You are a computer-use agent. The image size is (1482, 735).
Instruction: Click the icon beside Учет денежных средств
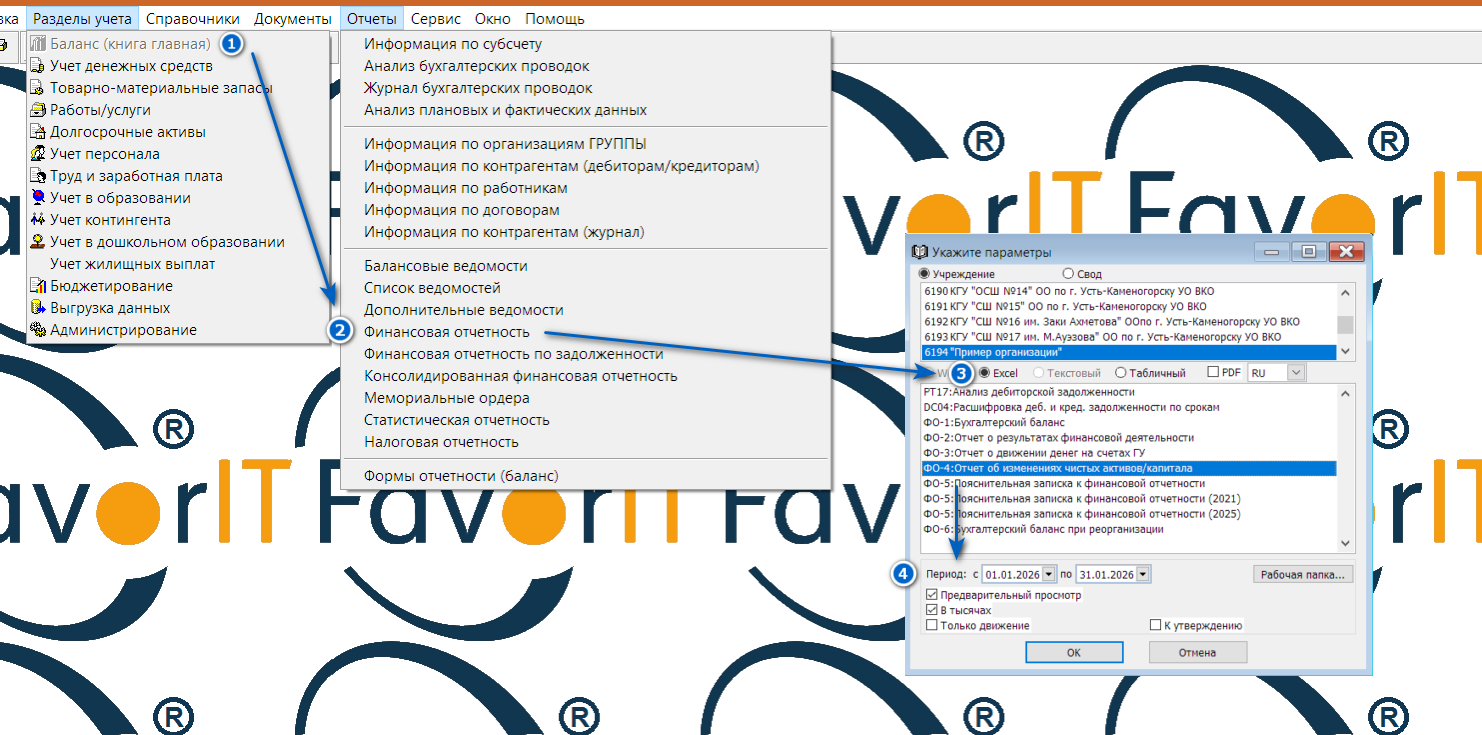(x=38, y=66)
